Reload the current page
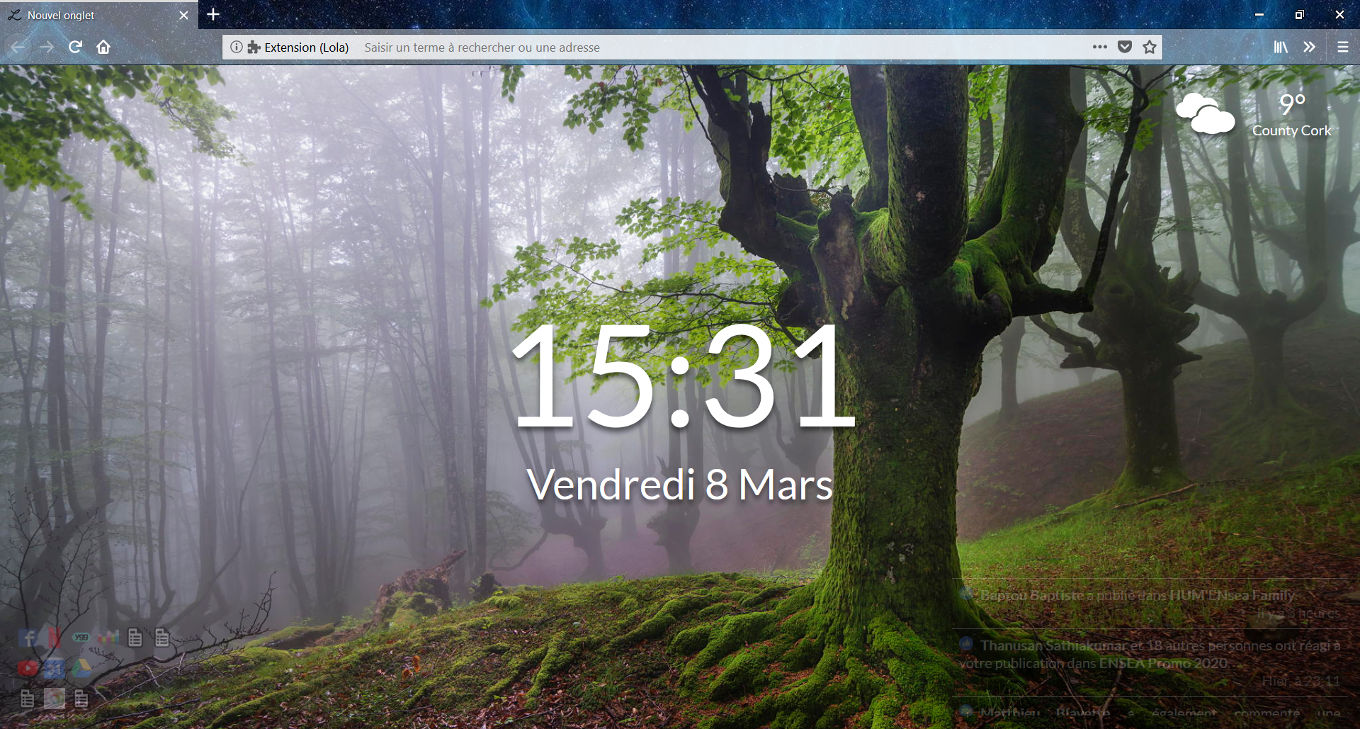The height and width of the screenshot is (729, 1360). point(75,47)
